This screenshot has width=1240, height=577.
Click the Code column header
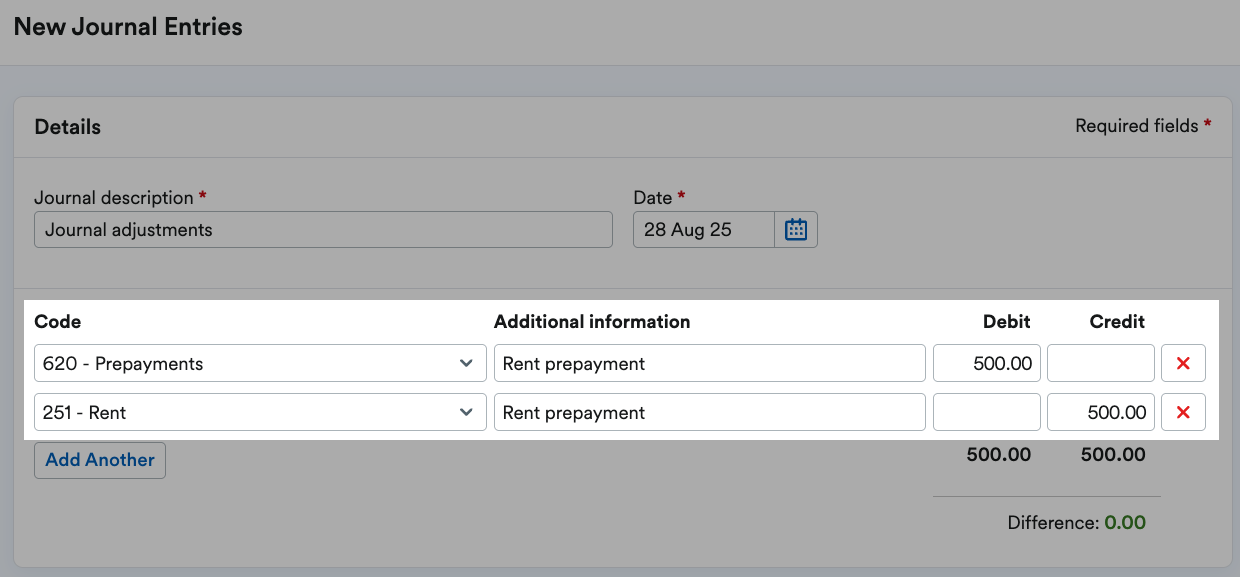click(x=58, y=322)
